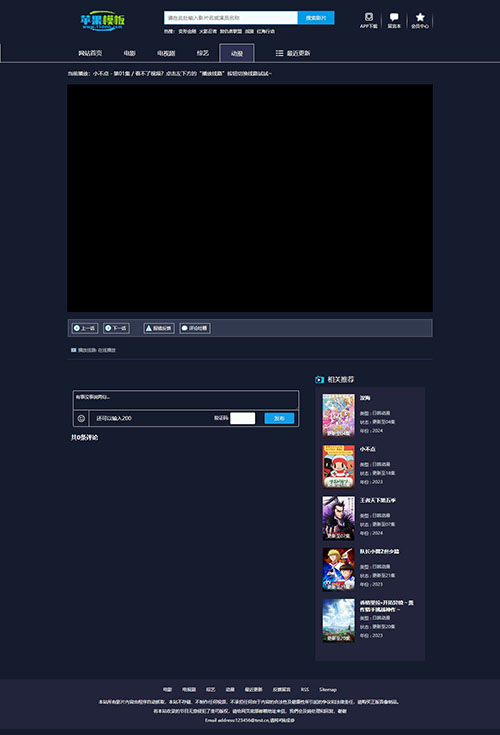
Task: Open the 王者天下第五季 thumbnail
Action: (x=338, y=518)
